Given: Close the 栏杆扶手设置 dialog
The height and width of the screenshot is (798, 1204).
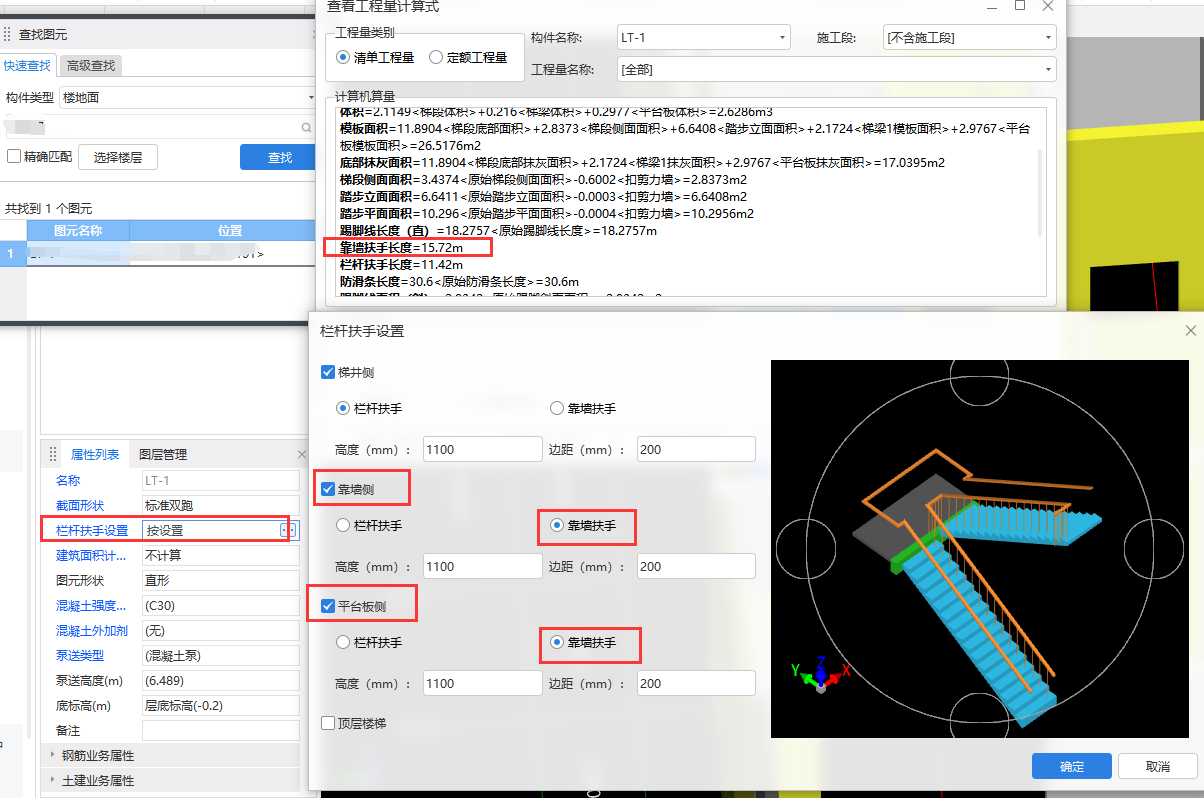Looking at the screenshot, I should (x=1190, y=330).
